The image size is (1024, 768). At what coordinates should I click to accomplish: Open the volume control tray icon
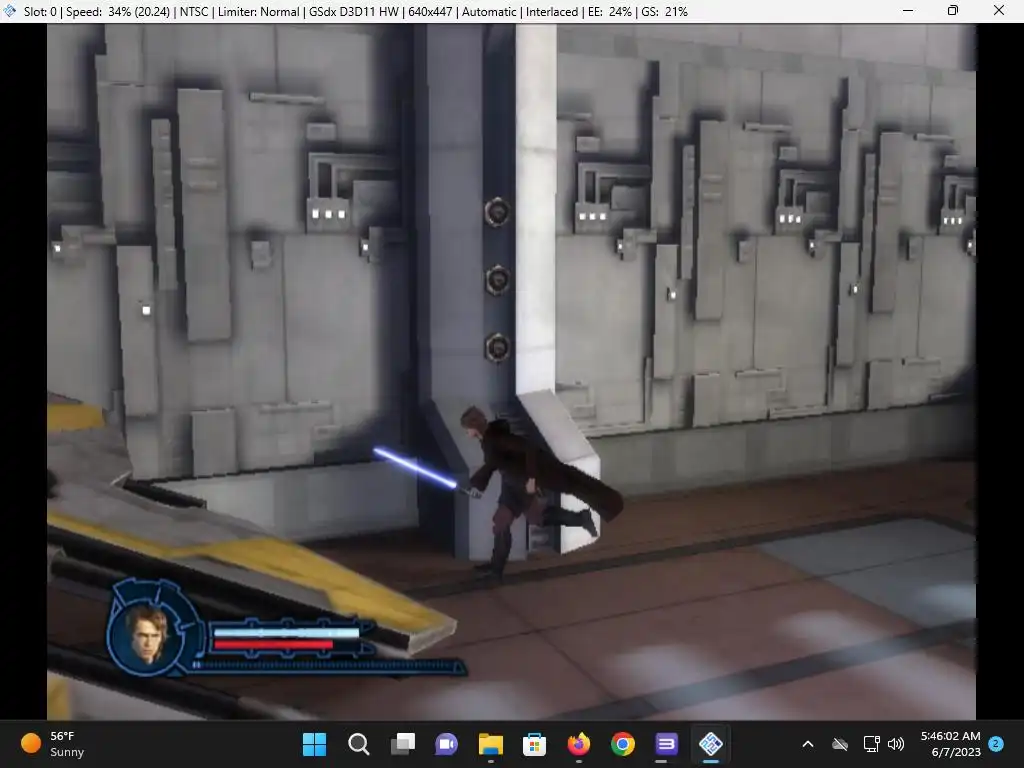click(896, 744)
